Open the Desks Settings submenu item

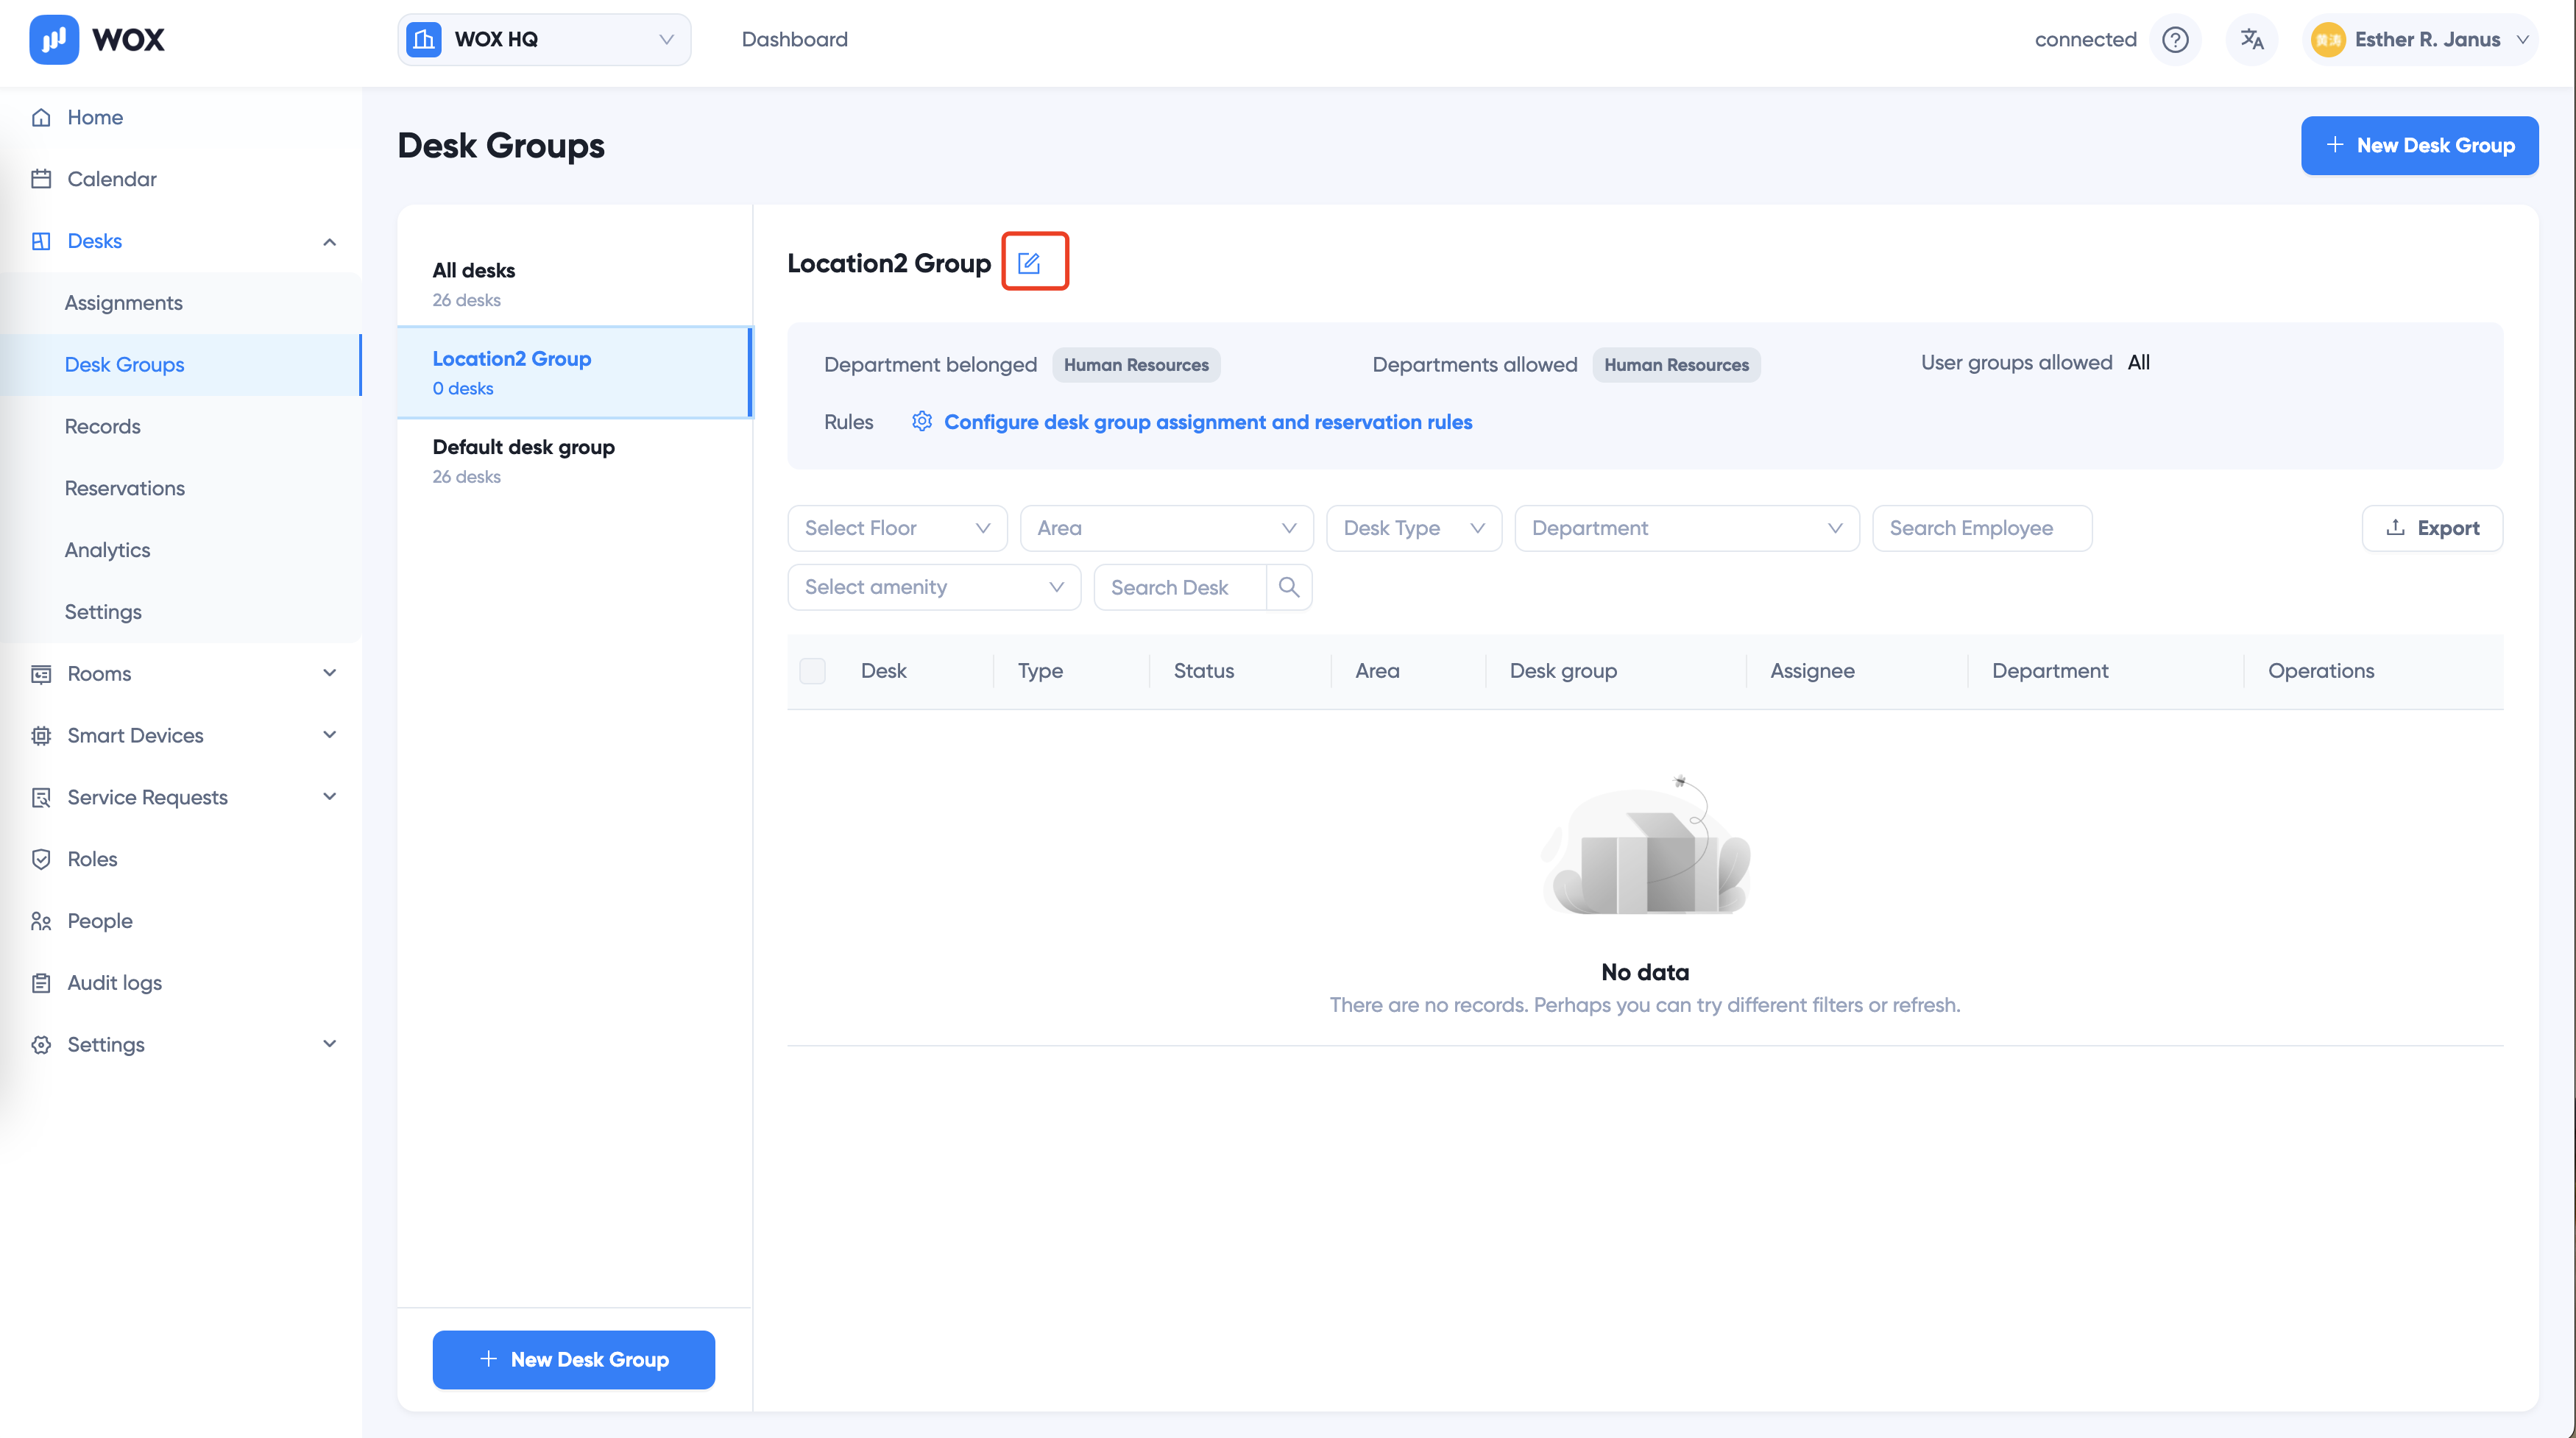point(103,612)
